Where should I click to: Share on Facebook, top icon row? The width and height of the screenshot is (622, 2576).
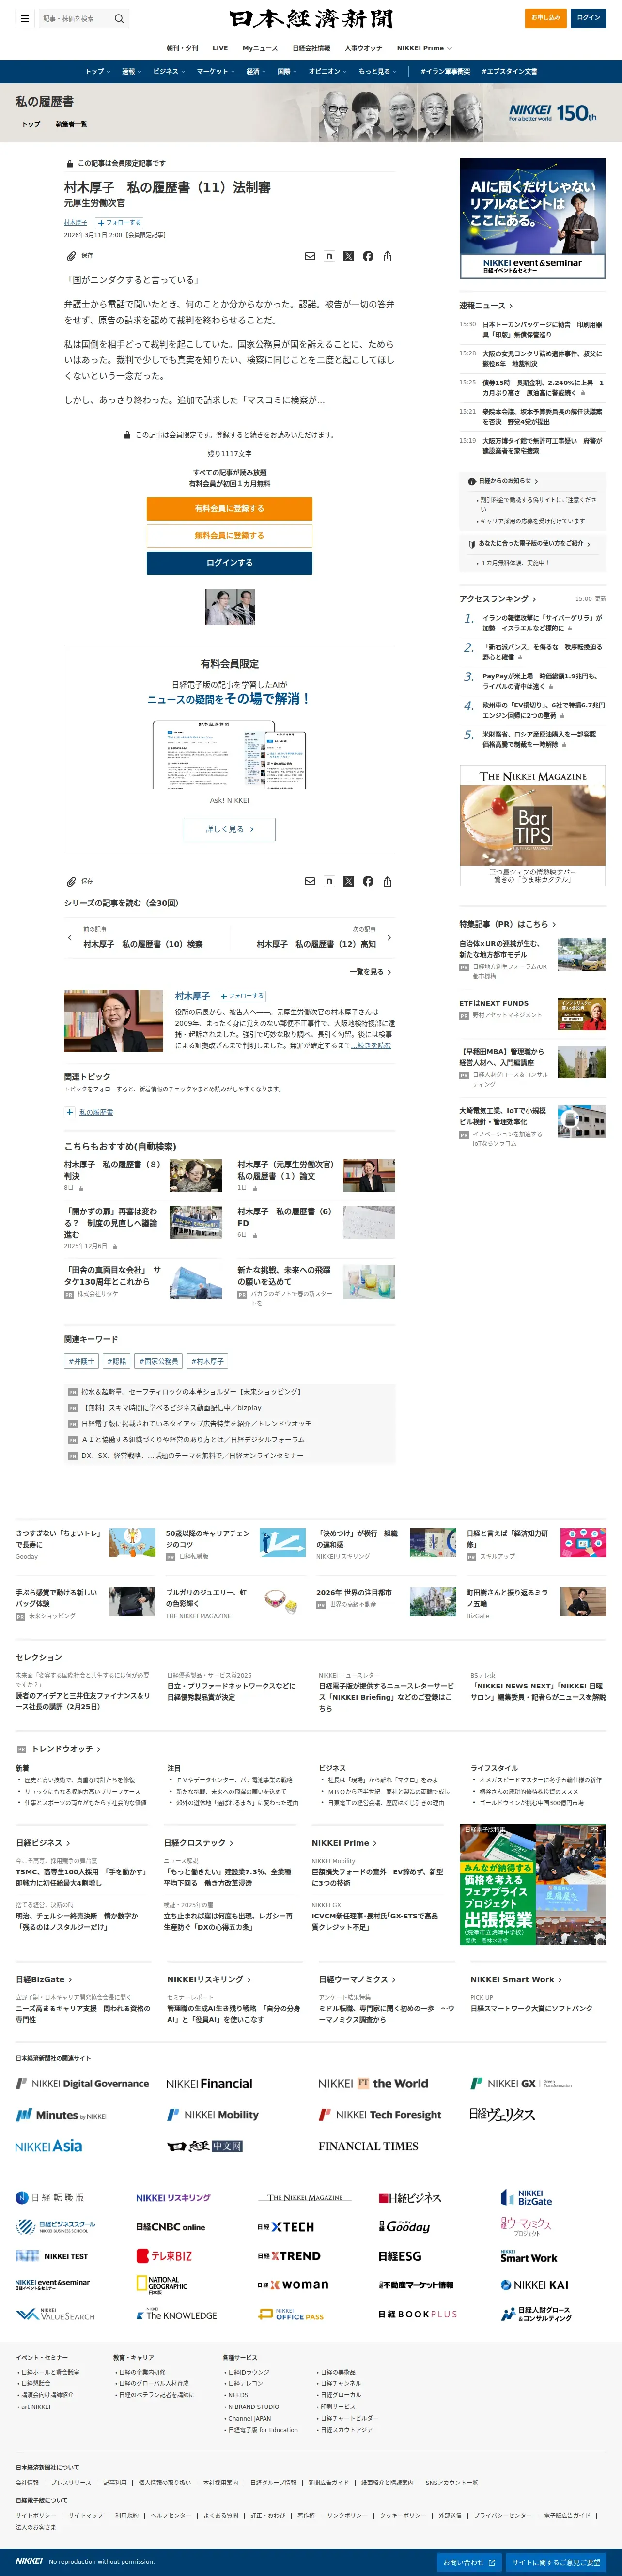tap(368, 256)
